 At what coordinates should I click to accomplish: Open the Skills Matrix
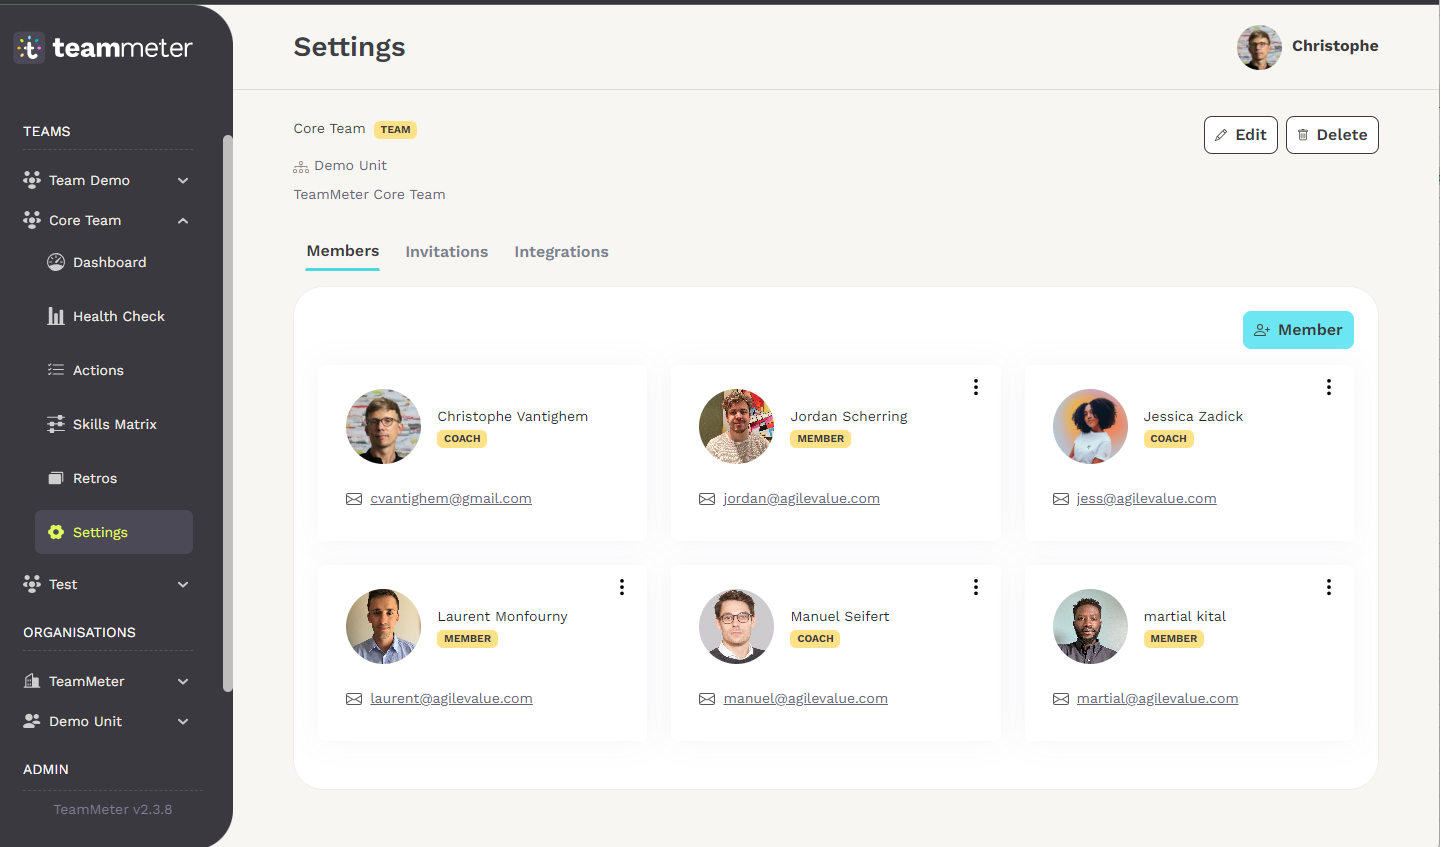(x=115, y=424)
